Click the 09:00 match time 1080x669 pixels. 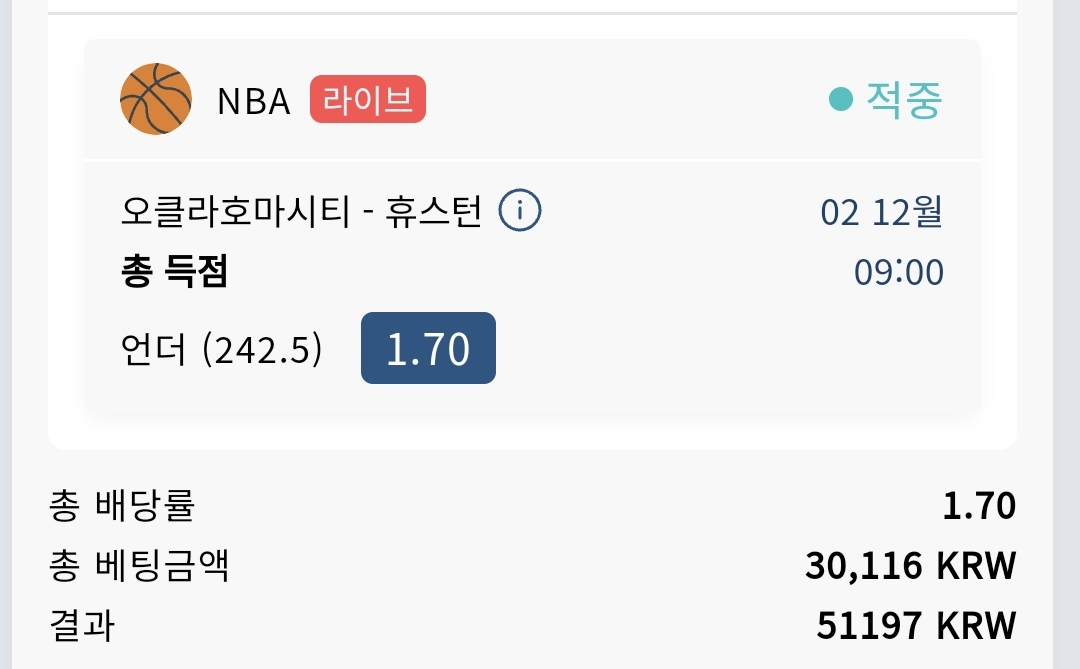[899, 272]
